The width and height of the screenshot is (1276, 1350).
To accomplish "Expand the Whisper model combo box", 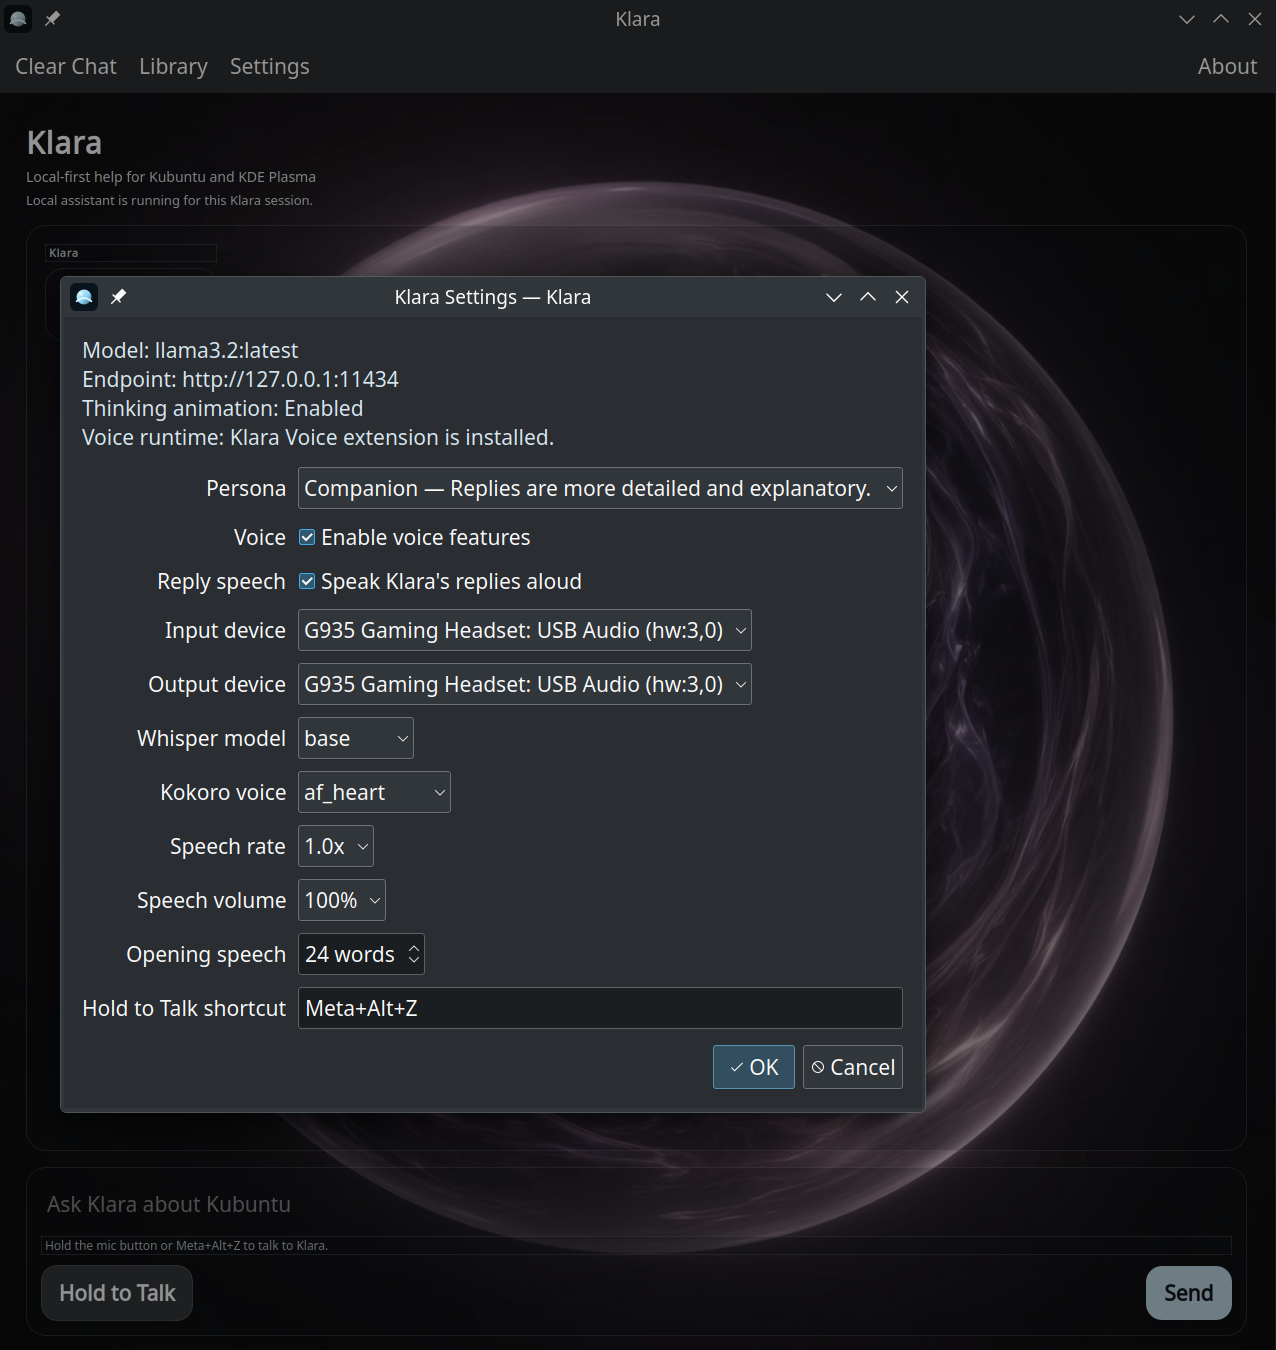I will (356, 738).
